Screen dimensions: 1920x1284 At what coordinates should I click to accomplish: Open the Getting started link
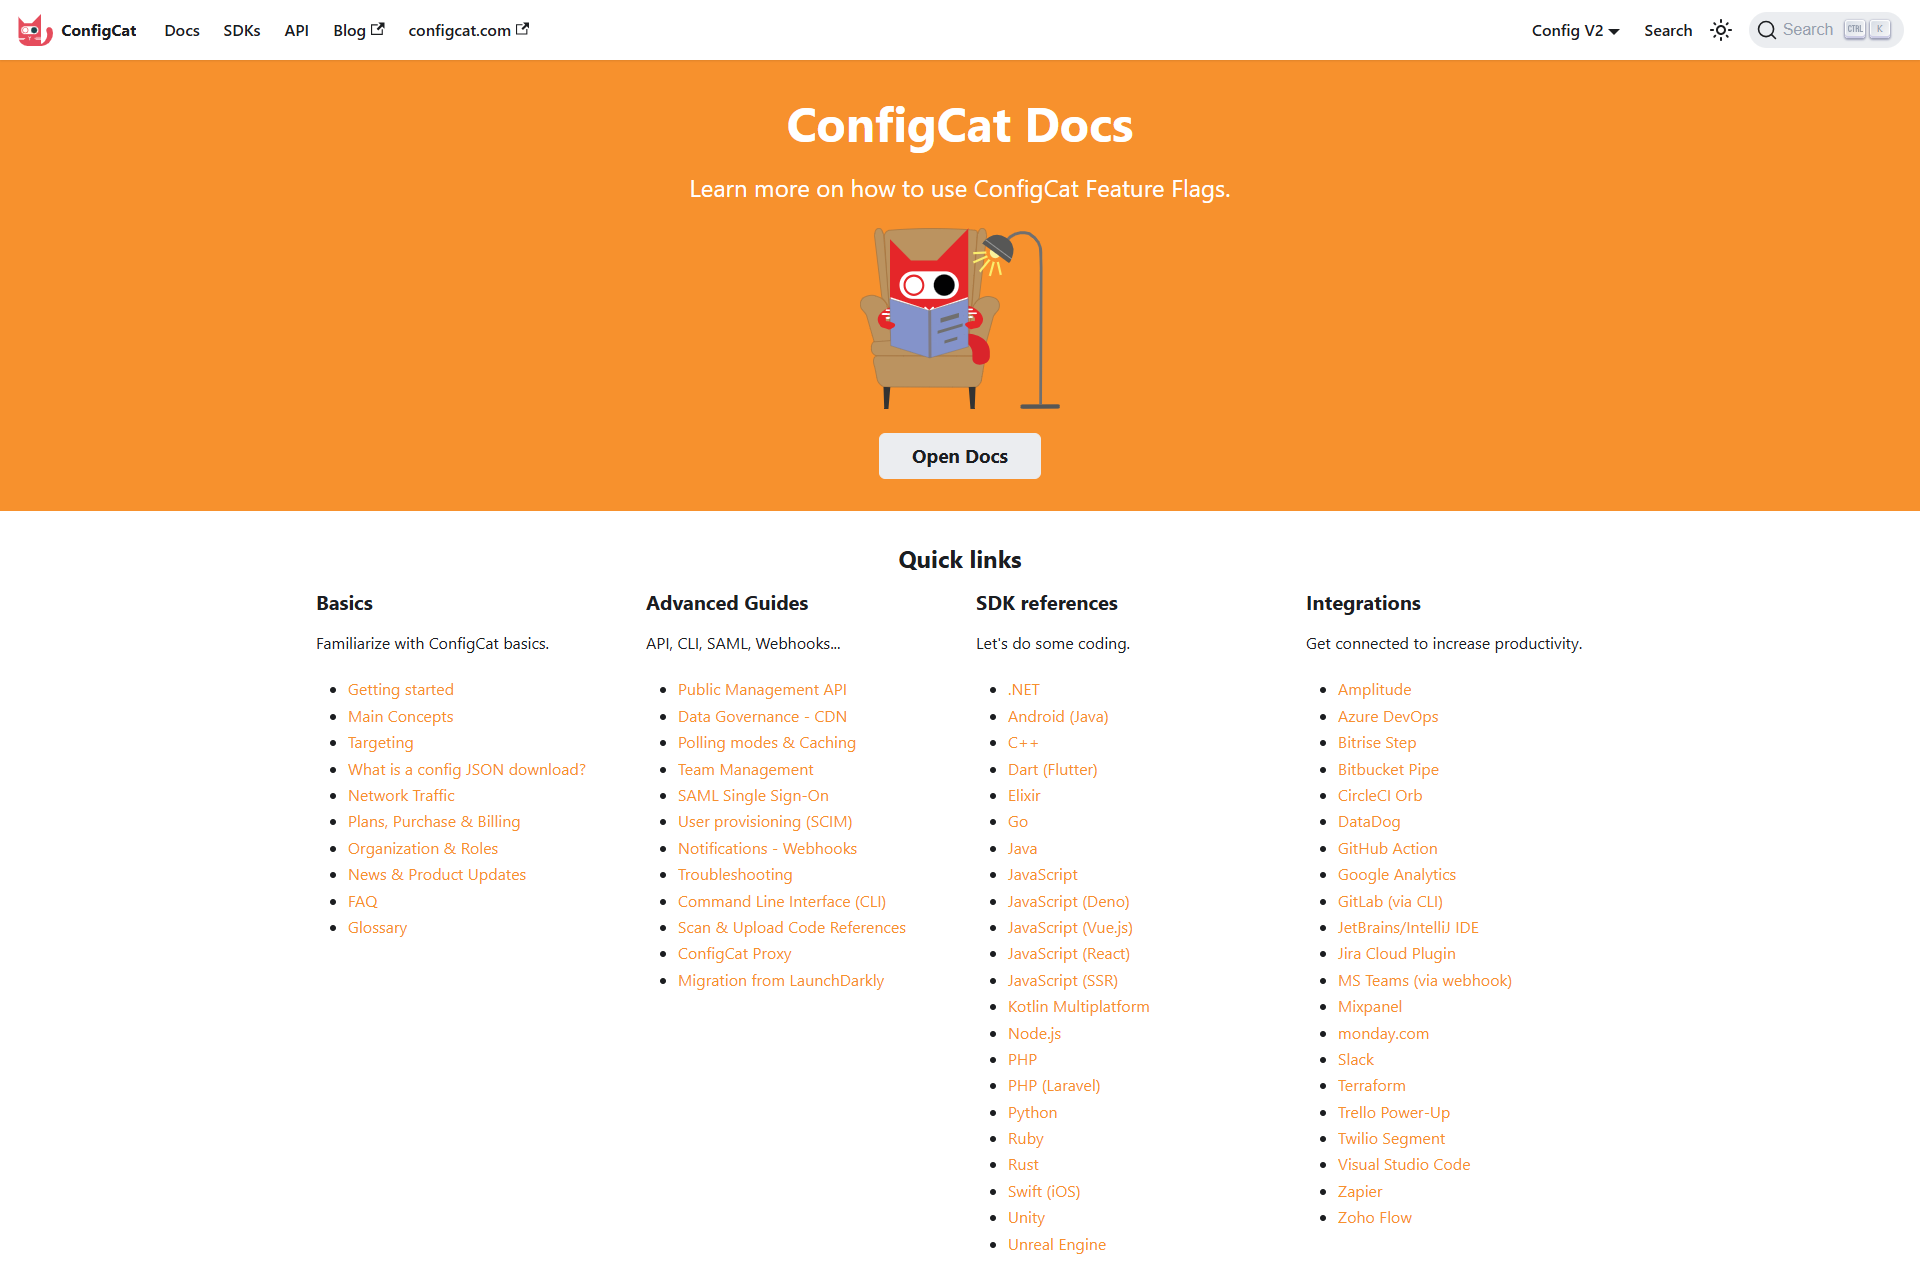click(x=400, y=689)
